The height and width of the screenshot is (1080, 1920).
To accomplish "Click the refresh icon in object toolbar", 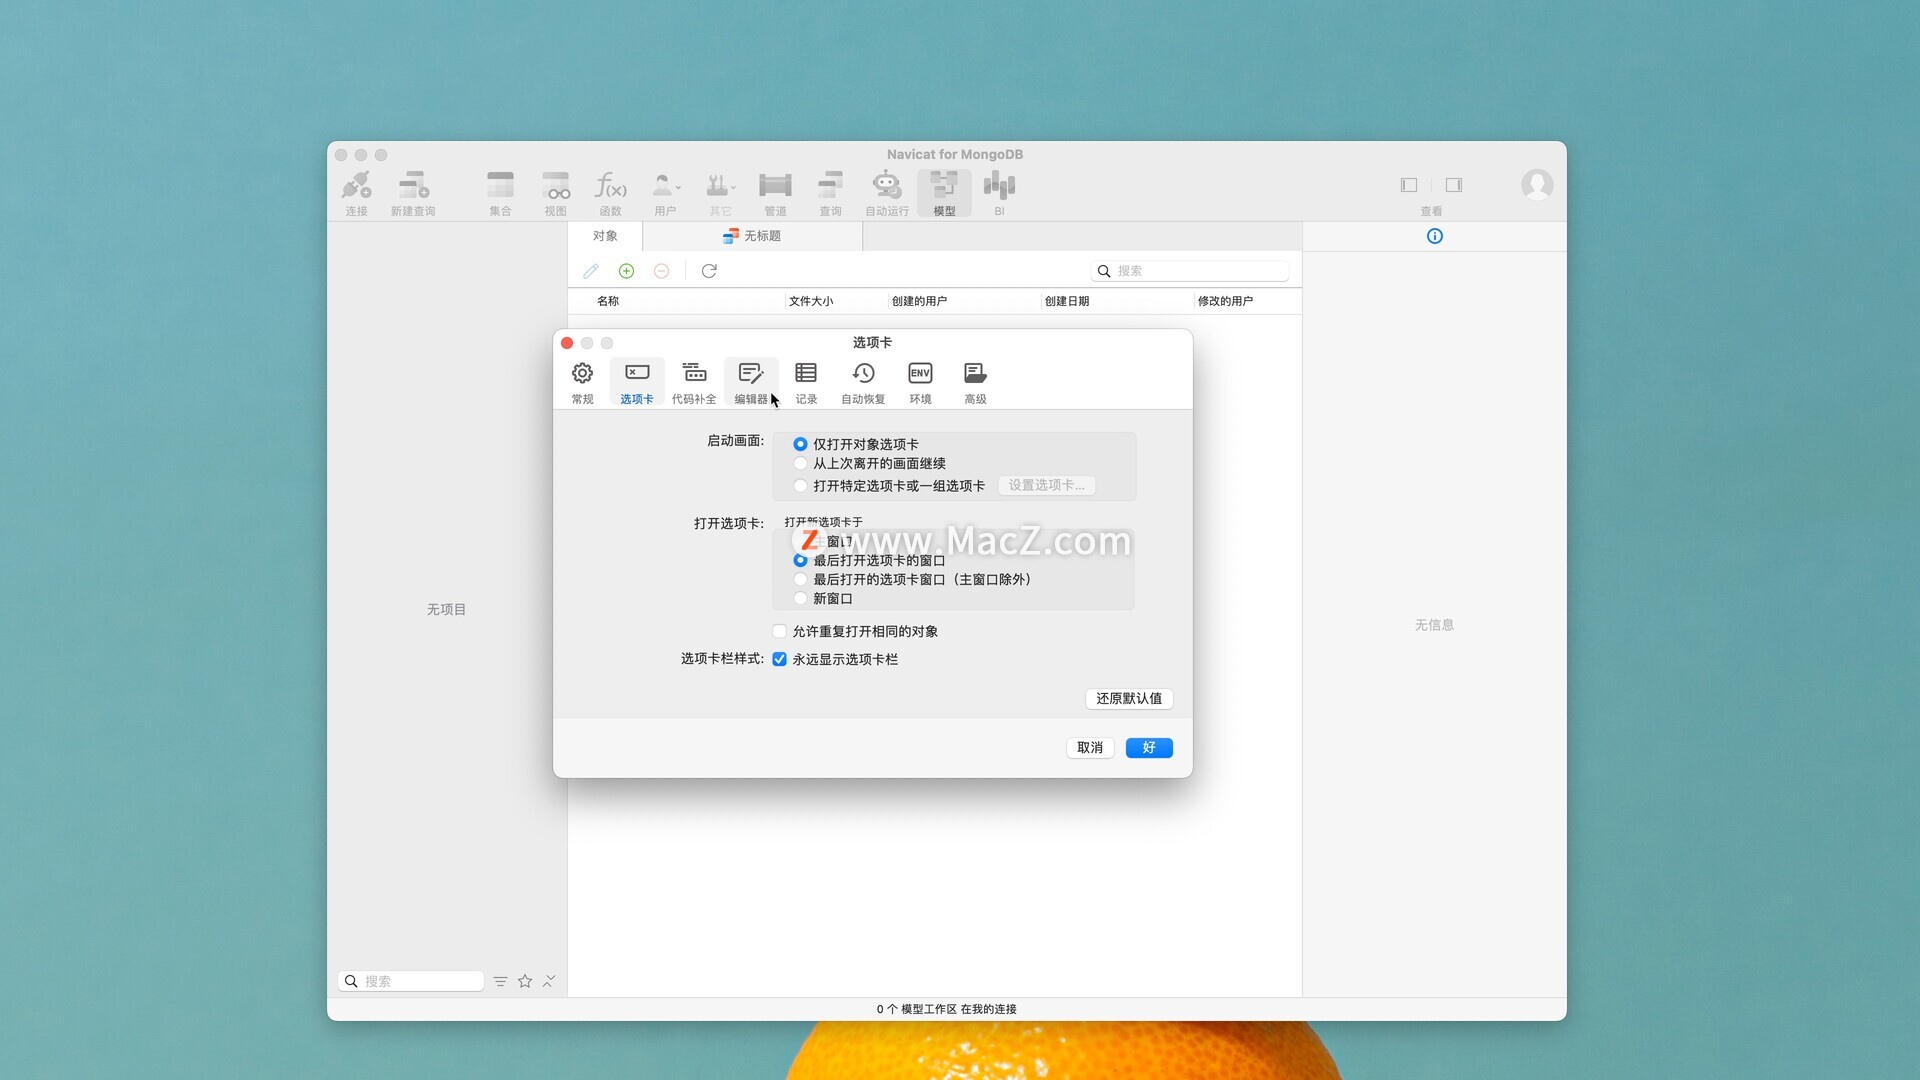I will pyautogui.click(x=709, y=271).
